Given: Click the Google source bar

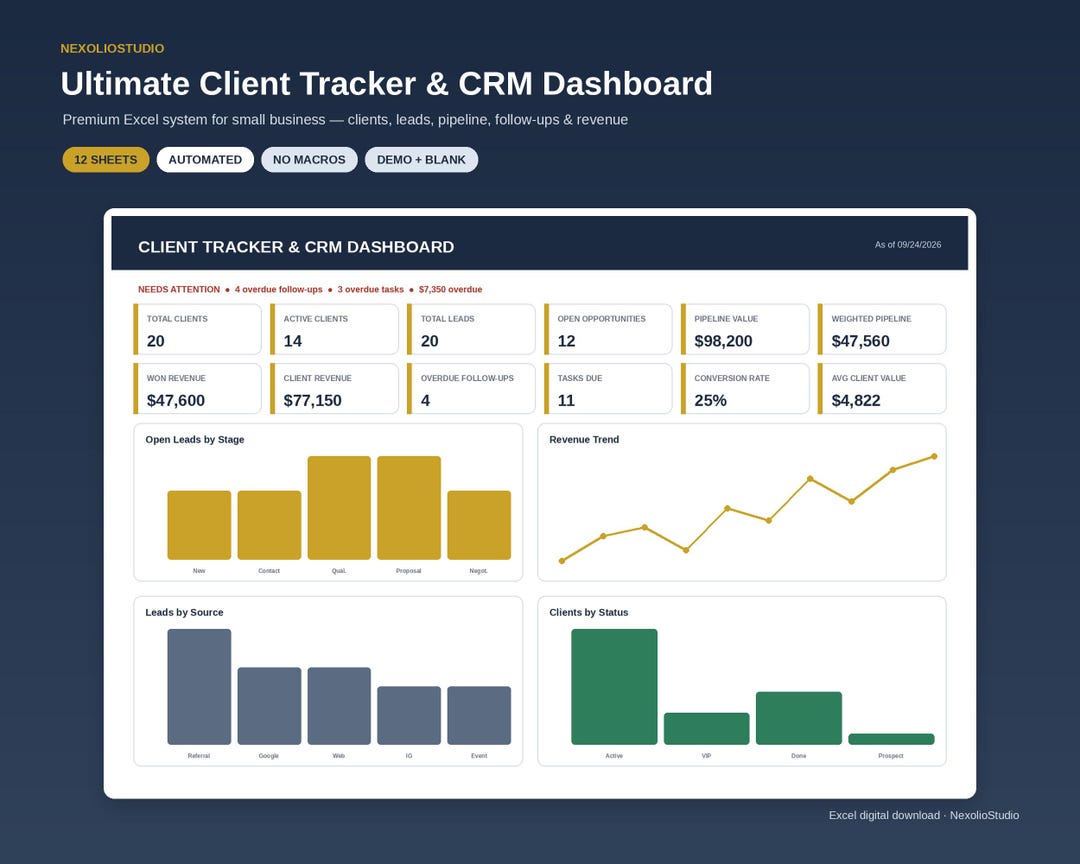Looking at the screenshot, I should point(269,706).
